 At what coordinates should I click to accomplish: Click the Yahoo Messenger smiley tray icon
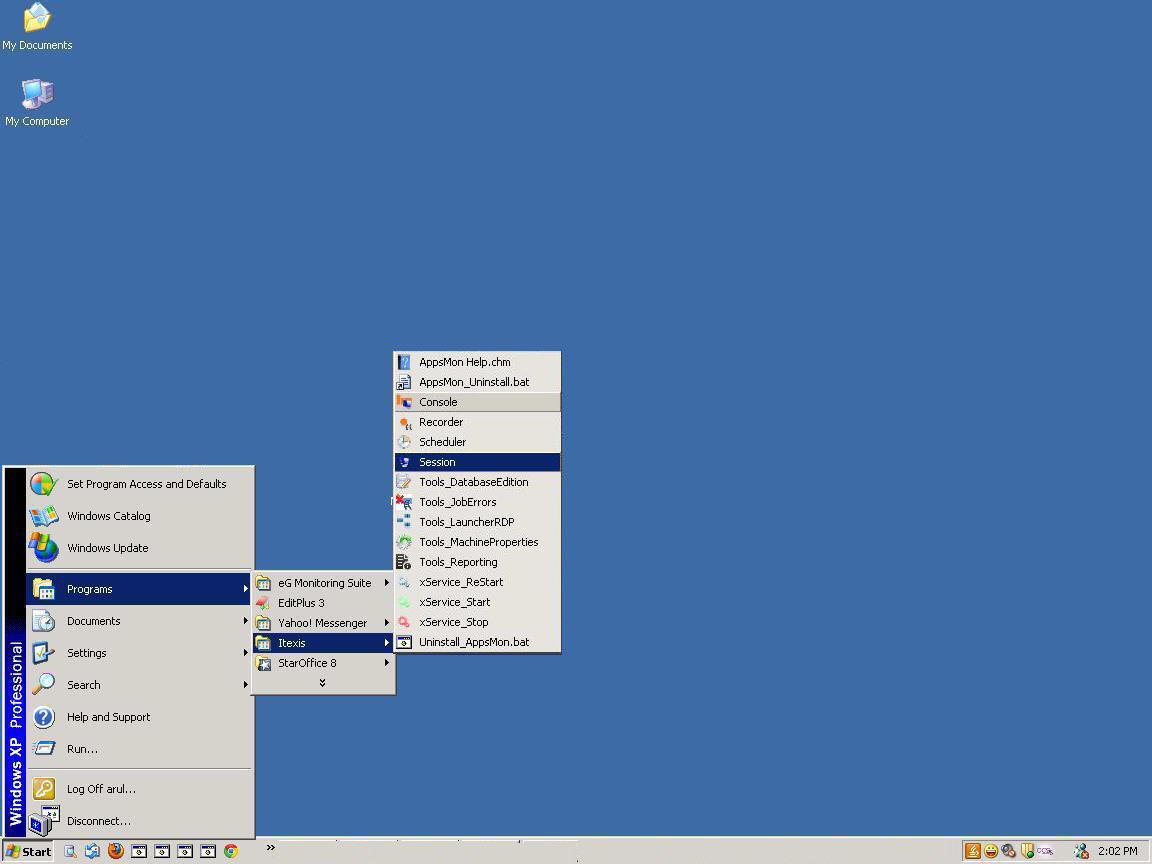(x=991, y=852)
